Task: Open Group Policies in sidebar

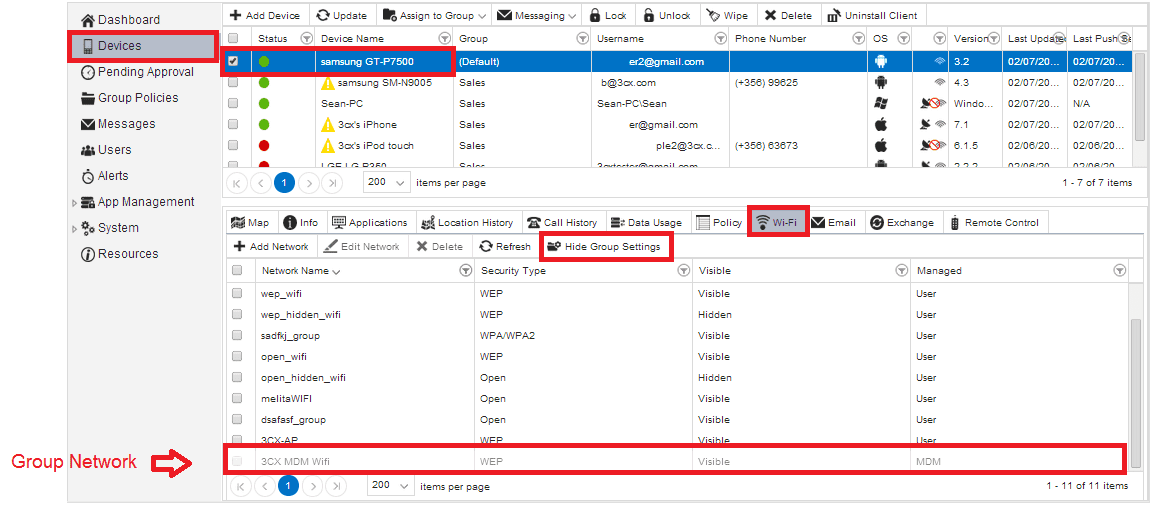Action: 129,98
